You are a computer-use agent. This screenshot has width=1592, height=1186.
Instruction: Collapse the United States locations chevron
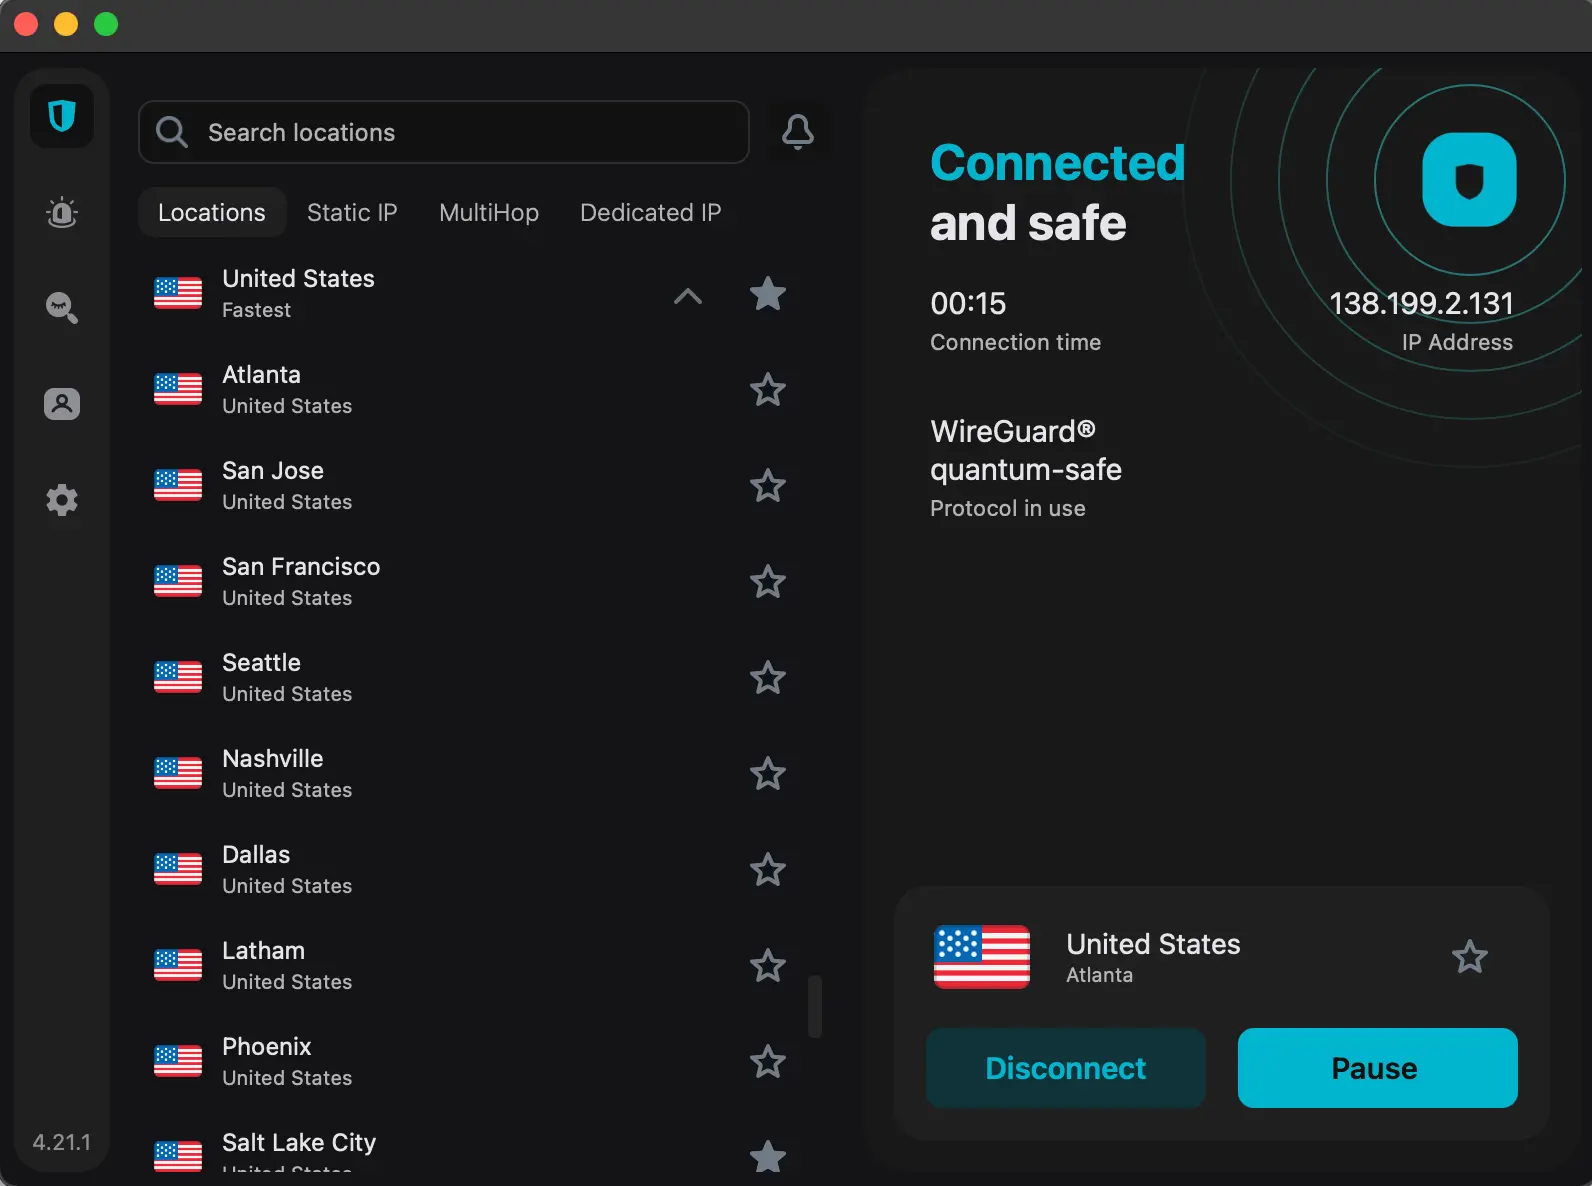tap(688, 295)
